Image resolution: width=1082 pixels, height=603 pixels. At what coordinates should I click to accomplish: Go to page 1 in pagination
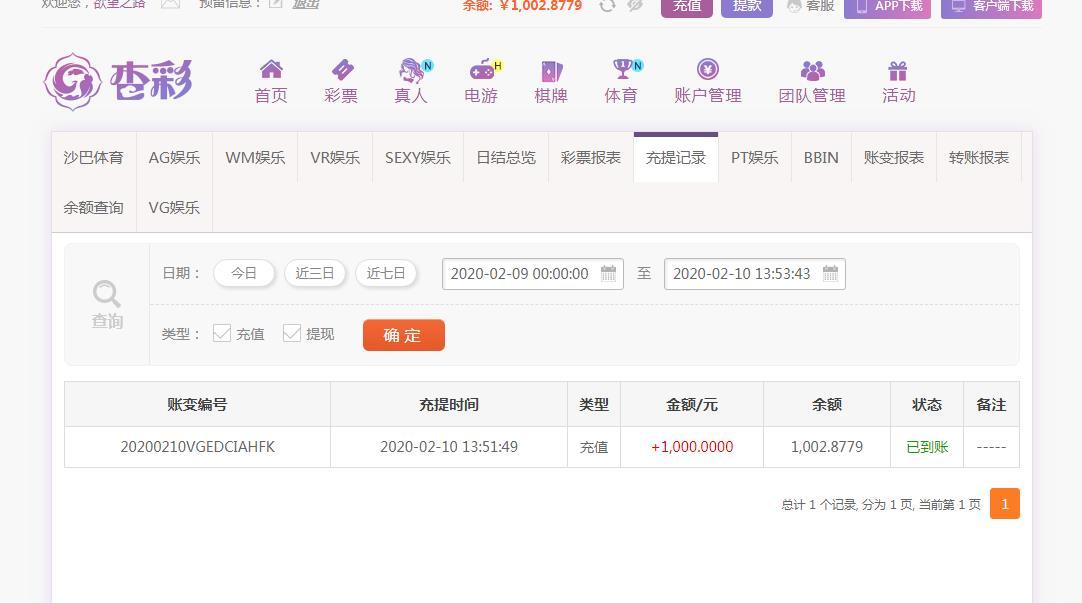[1005, 504]
